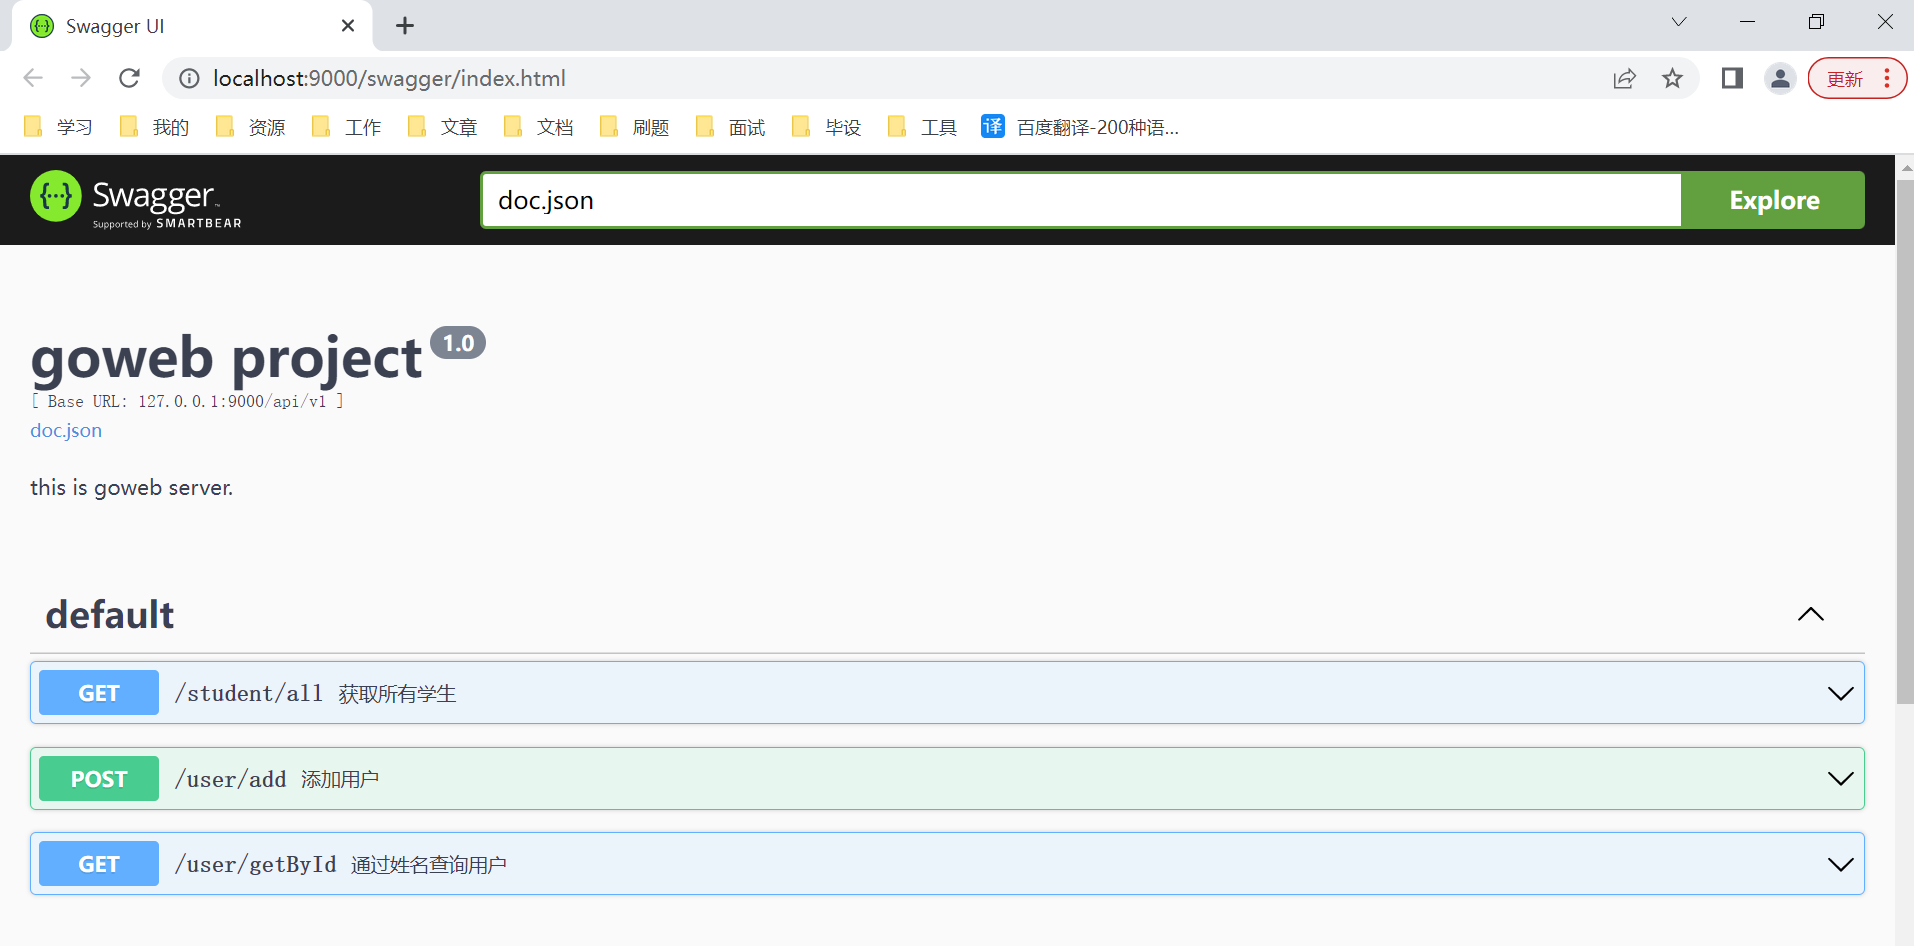Click the 更新 update button
Viewport: 1914px width, 946px height.
1845,79
